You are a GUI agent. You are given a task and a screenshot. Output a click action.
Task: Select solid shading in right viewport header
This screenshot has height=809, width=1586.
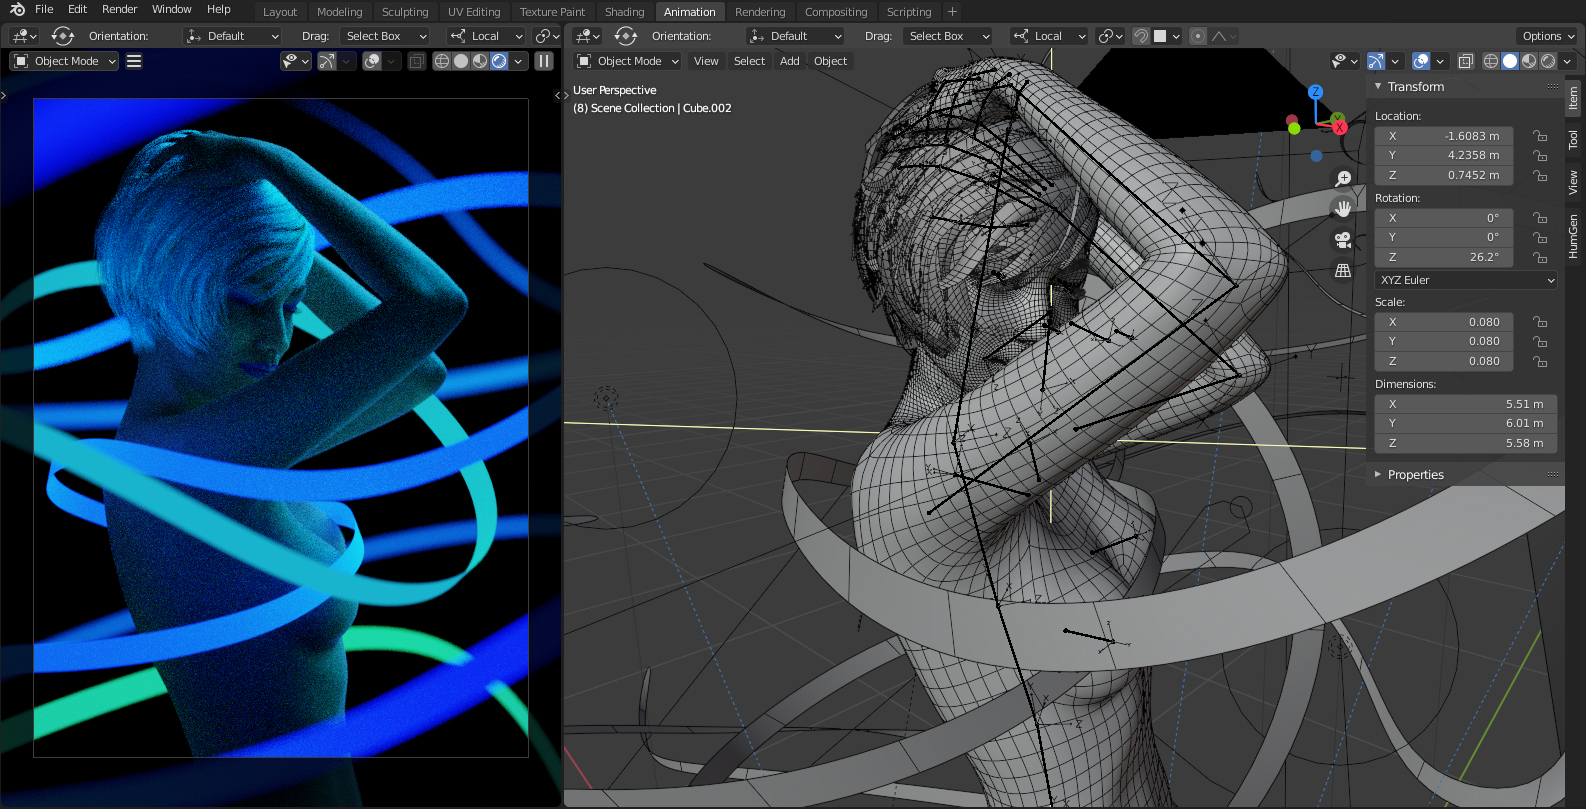click(x=1510, y=61)
